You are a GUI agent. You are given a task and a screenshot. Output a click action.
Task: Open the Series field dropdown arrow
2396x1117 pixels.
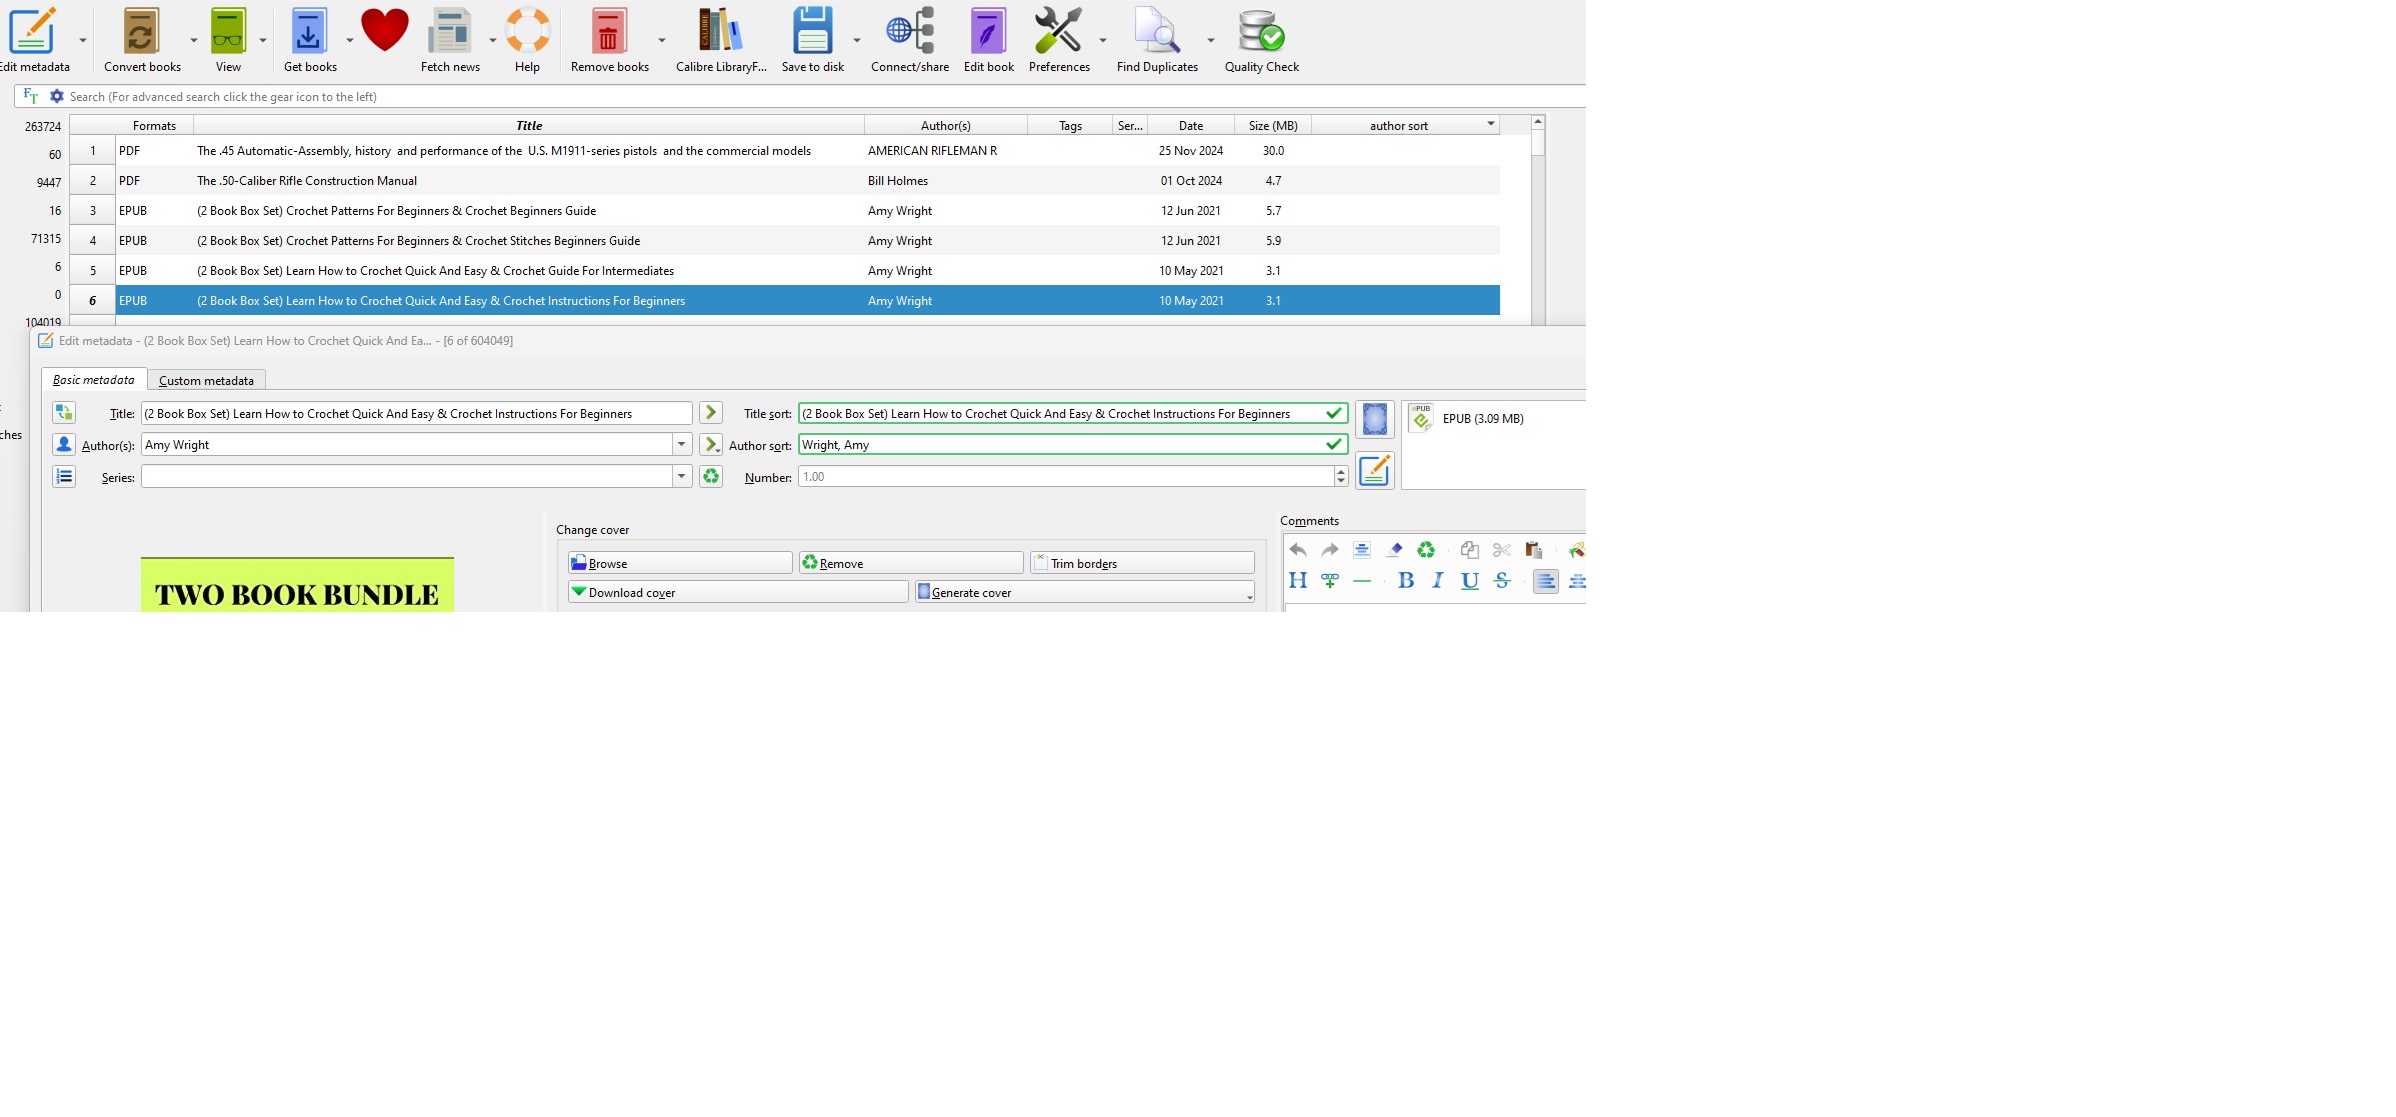coord(681,476)
